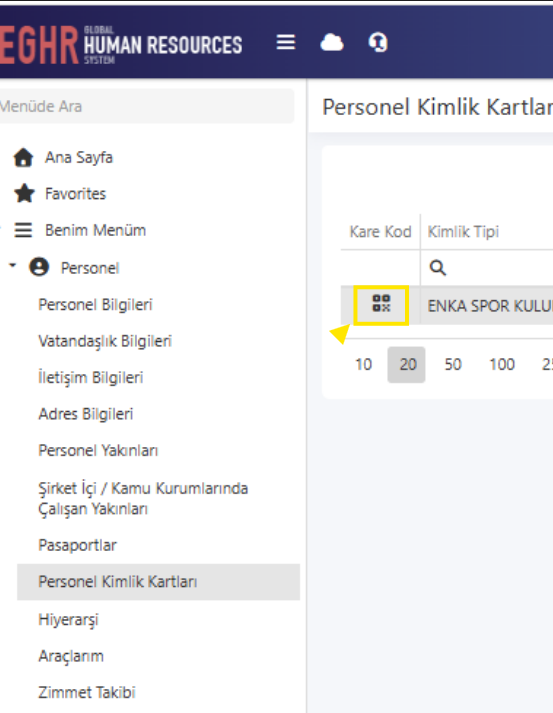Open Araçlarım
The image size is (553, 713).
click(71, 656)
